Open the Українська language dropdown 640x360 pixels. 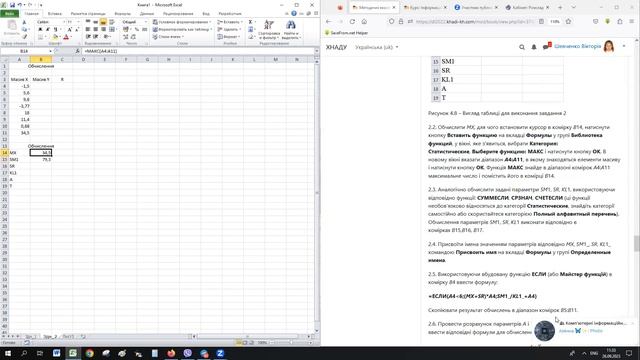pos(376,47)
